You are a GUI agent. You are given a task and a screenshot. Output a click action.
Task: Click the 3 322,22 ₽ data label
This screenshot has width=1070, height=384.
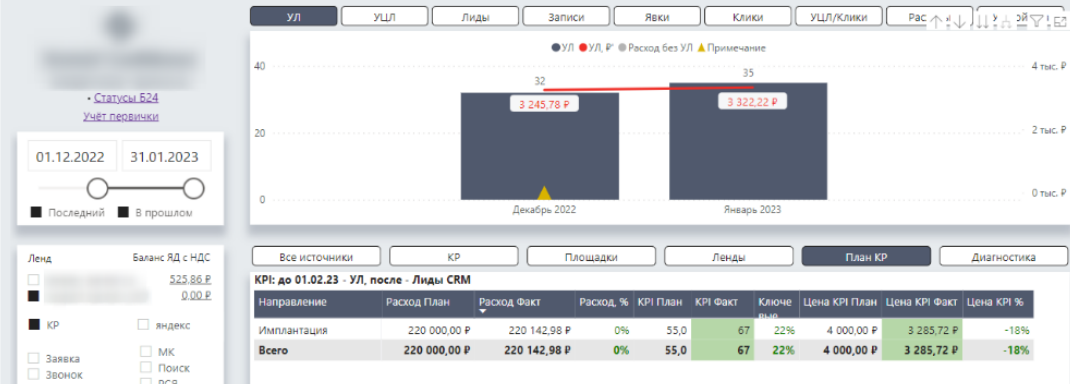pos(753,102)
